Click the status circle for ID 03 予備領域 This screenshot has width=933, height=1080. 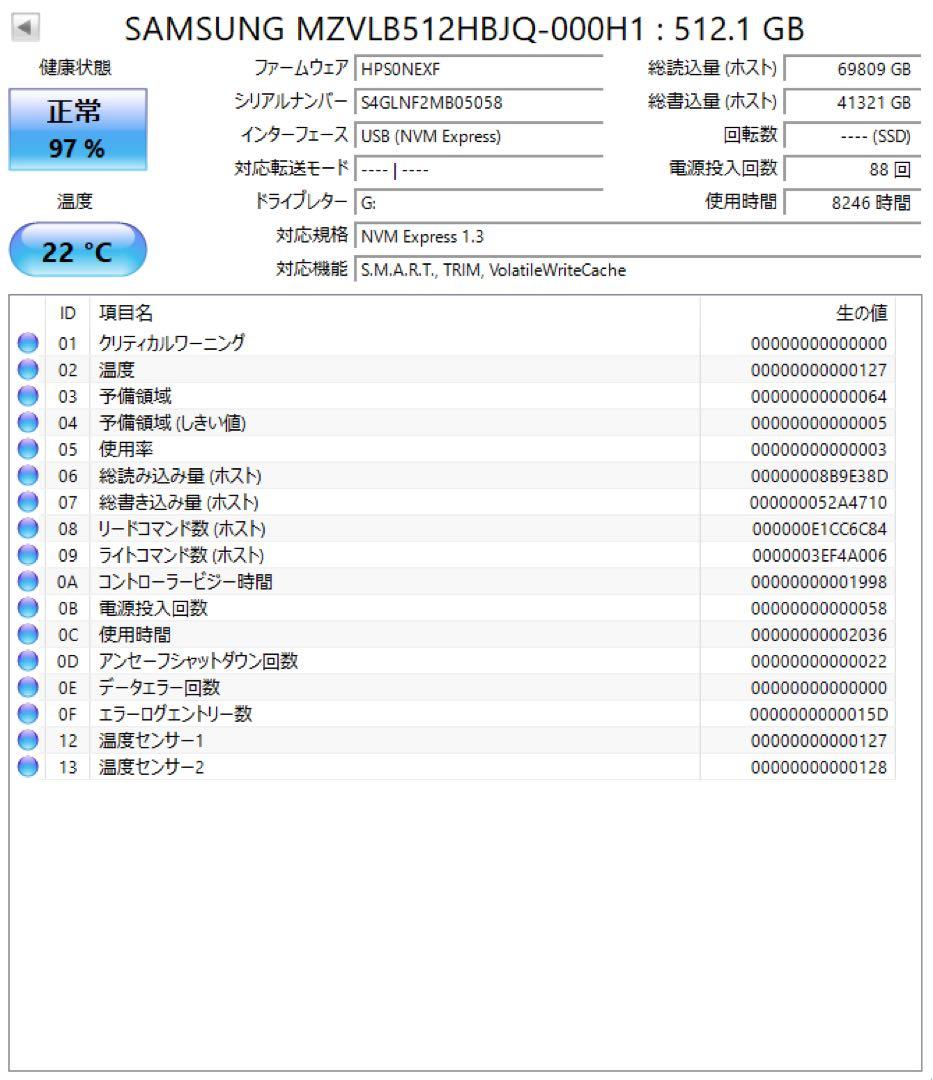(x=28, y=396)
